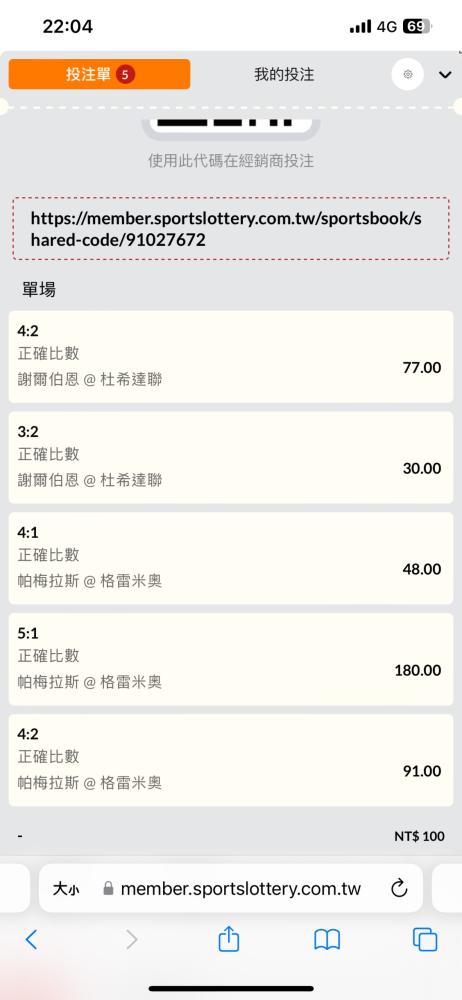Viewport: 462px width, 1000px height.
Task: Select the 3:2 bet with odds 30.00
Action: pos(231,457)
